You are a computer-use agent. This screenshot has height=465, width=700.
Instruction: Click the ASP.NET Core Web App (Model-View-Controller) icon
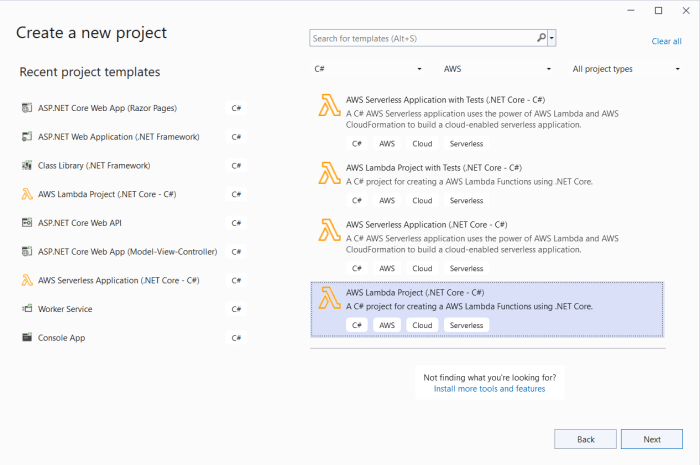coord(27,252)
